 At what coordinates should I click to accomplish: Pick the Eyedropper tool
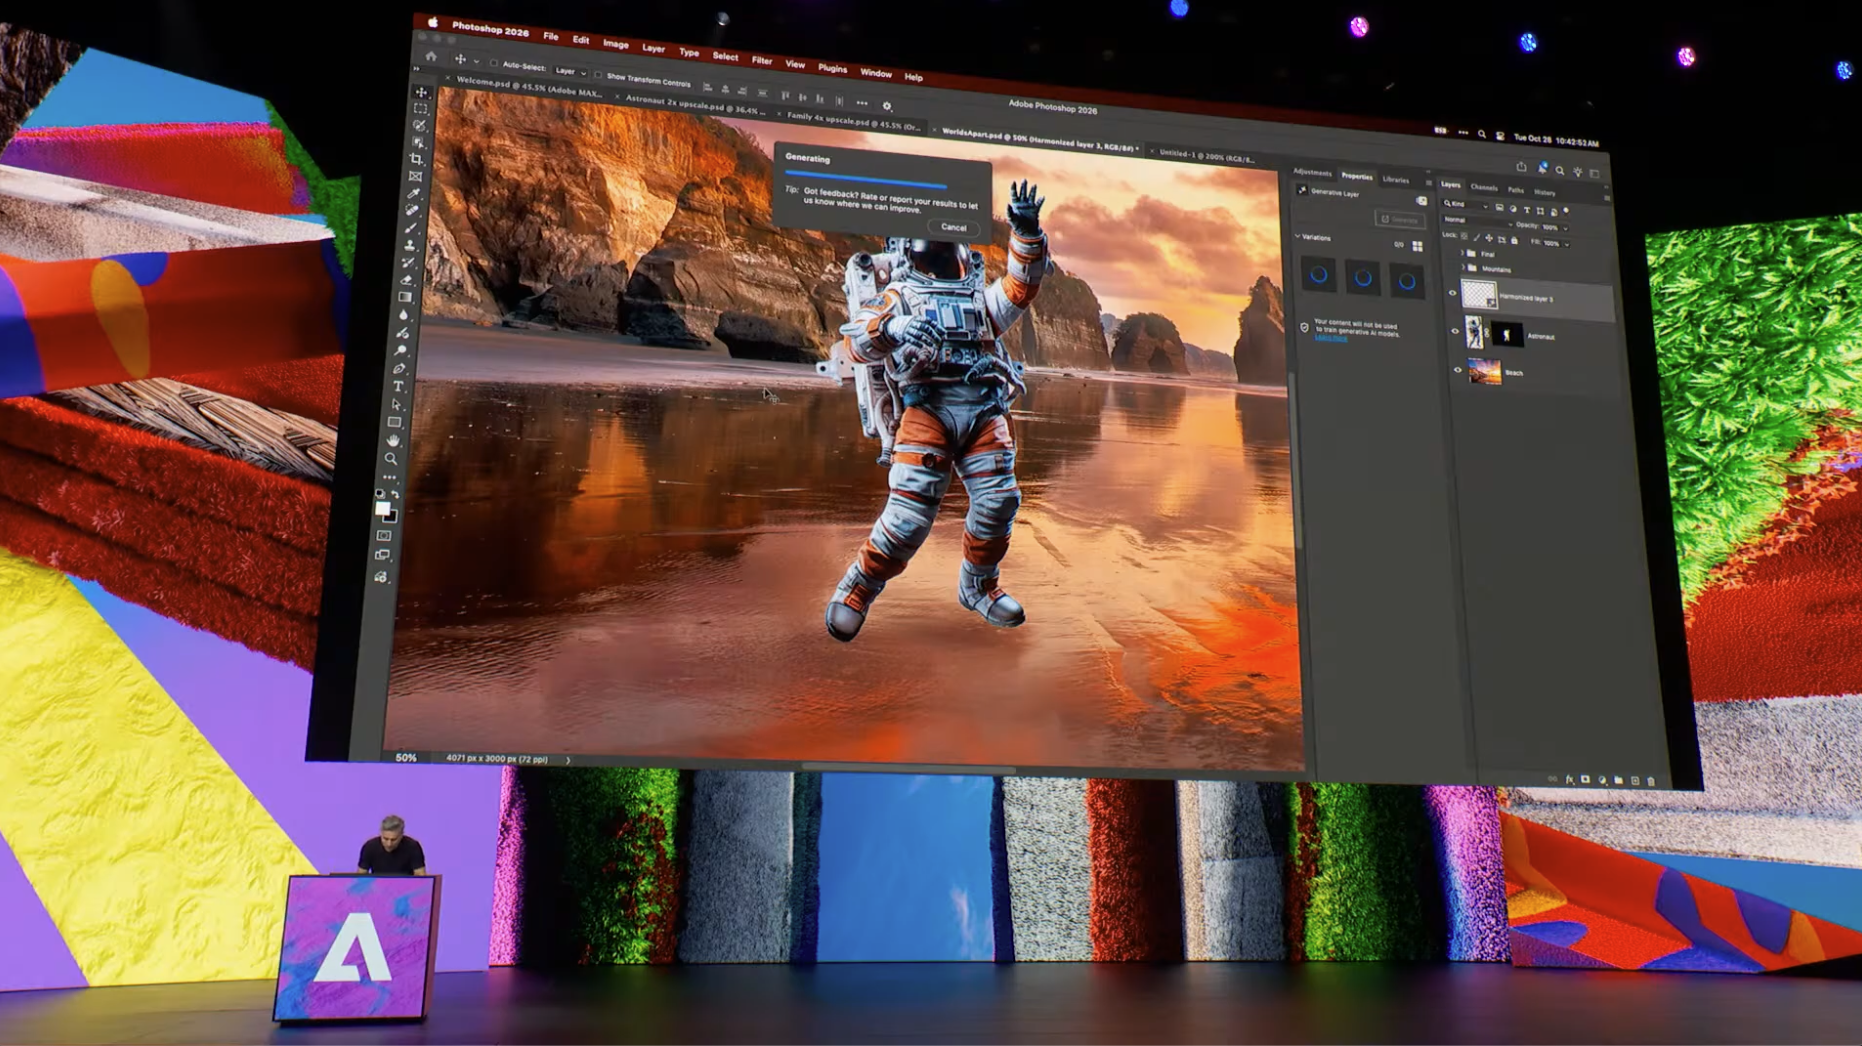click(413, 193)
